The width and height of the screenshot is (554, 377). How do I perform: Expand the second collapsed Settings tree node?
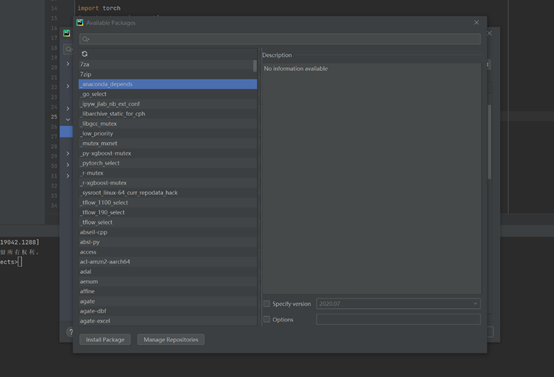click(x=68, y=86)
